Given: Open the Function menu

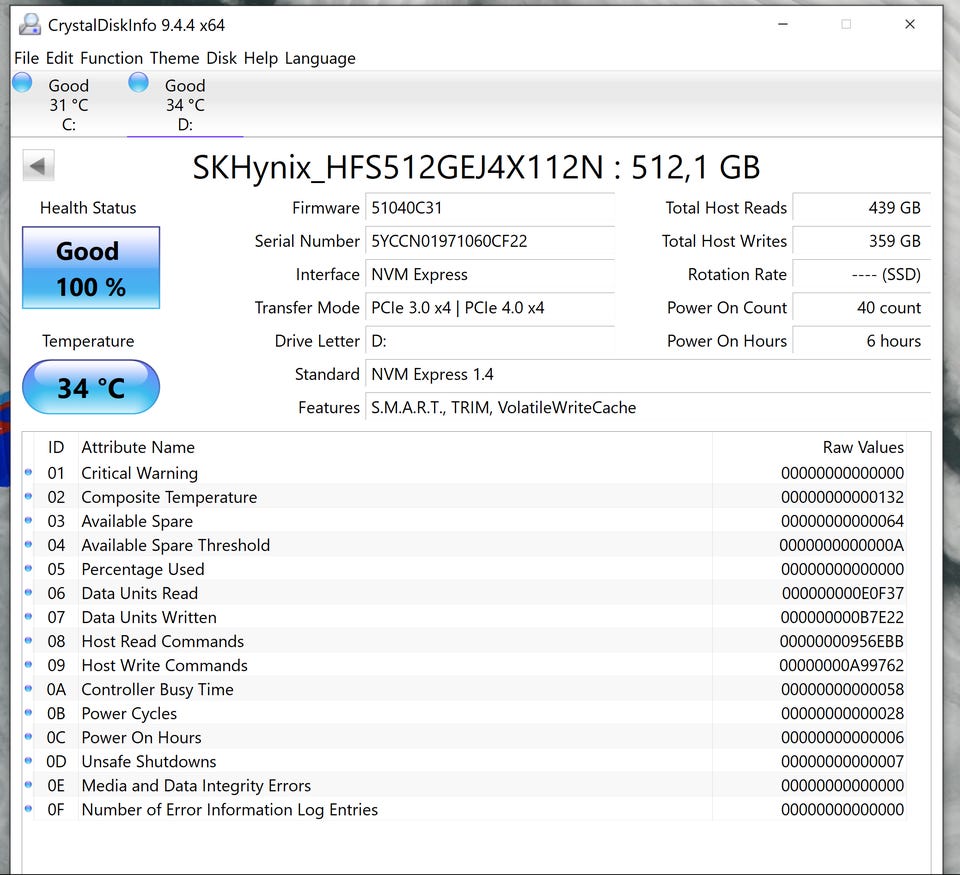Looking at the screenshot, I should 111,58.
